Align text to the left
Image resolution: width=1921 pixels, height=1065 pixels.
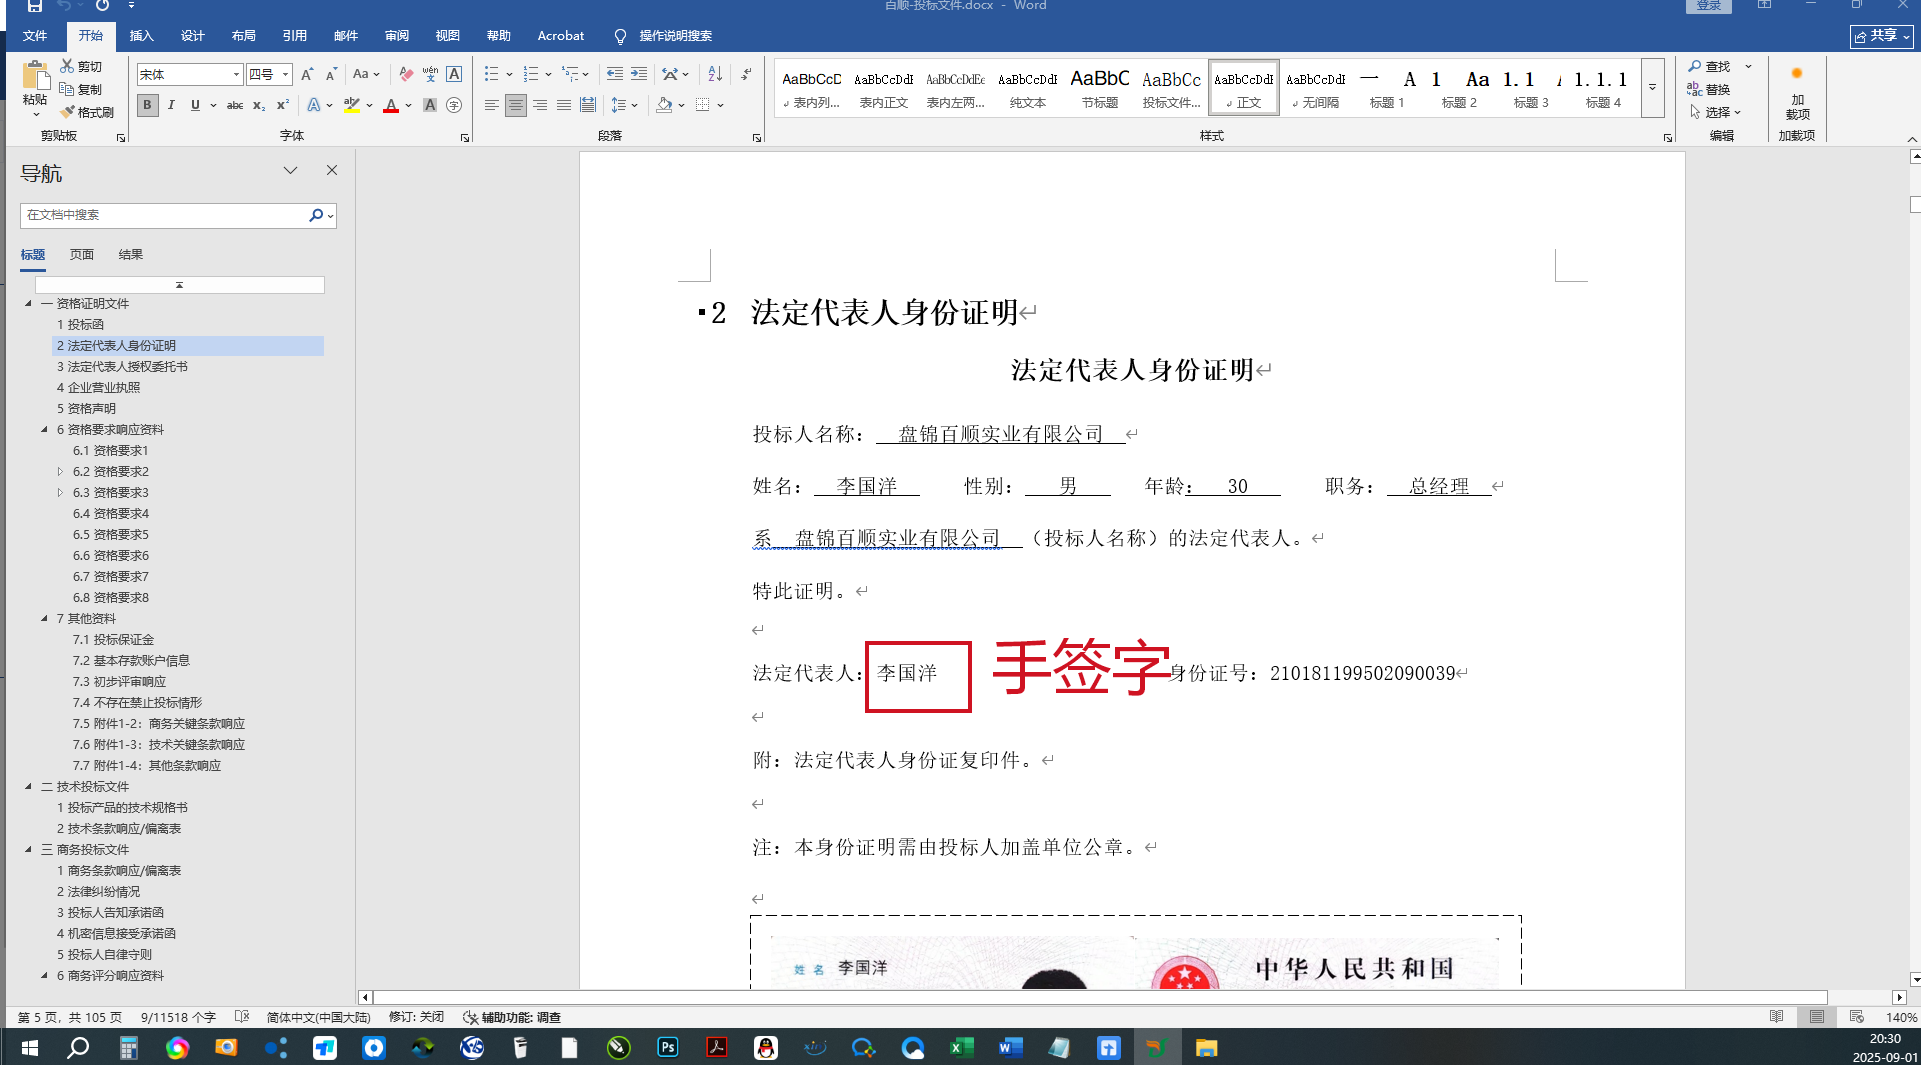[x=491, y=105]
